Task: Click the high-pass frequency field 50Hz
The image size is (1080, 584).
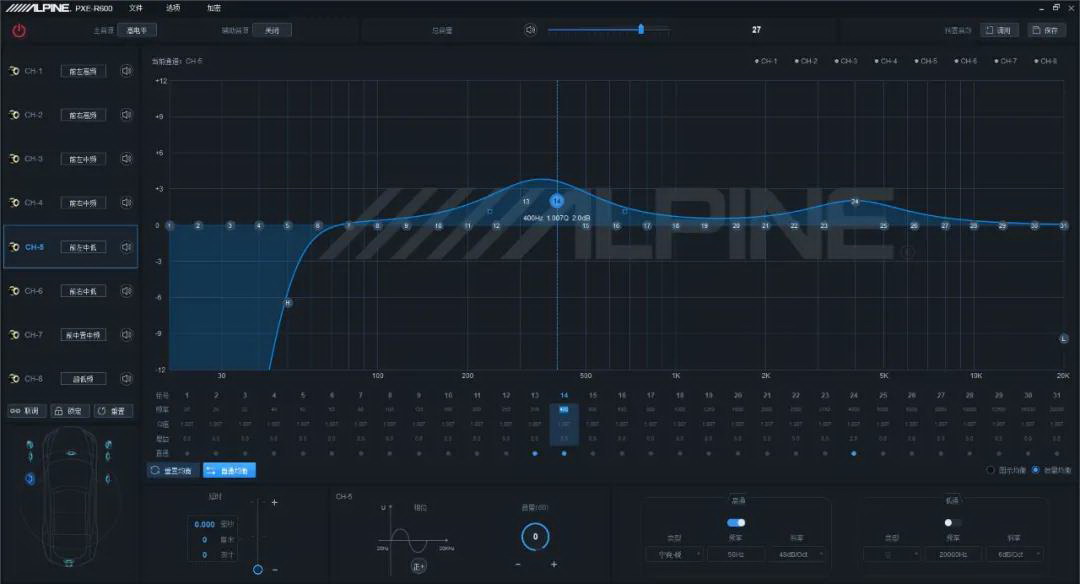Action: click(736, 554)
